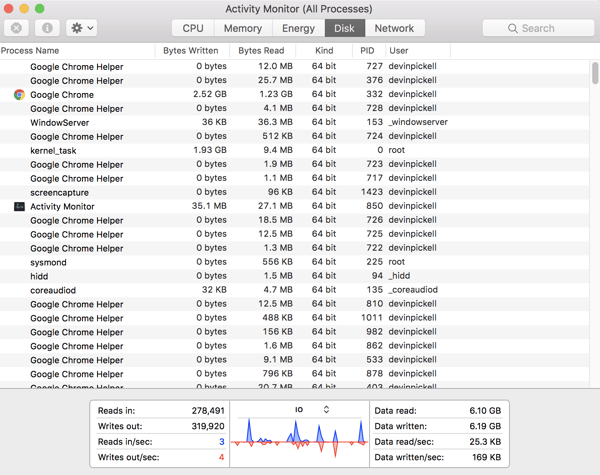The width and height of the screenshot is (600, 475).
Task: Click the Quit Process toolbar icon
Action: coord(16,28)
